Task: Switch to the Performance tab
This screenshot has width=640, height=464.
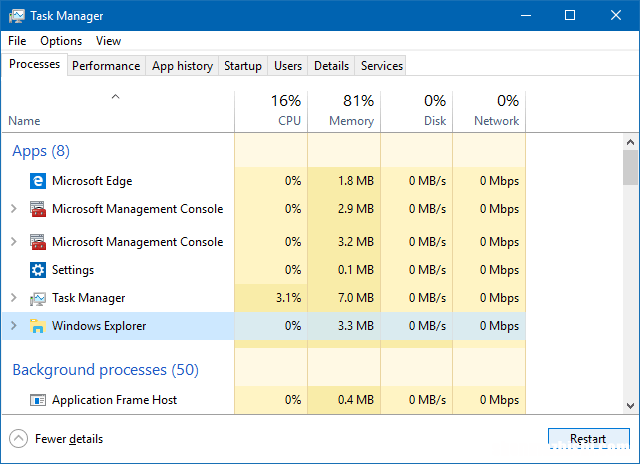Action: pos(106,66)
